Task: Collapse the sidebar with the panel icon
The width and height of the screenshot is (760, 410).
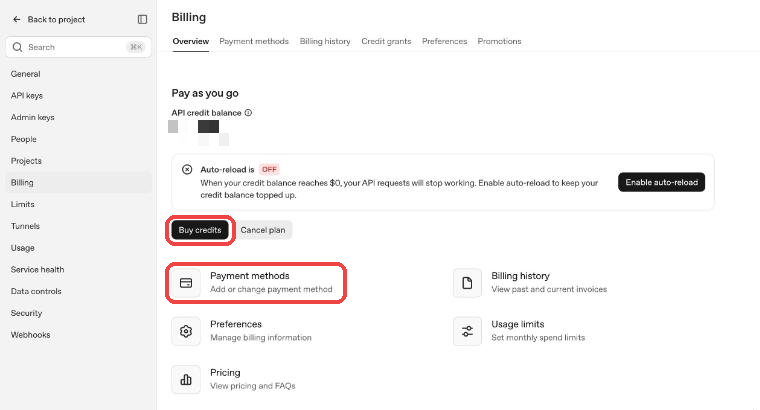Action: [x=142, y=19]
